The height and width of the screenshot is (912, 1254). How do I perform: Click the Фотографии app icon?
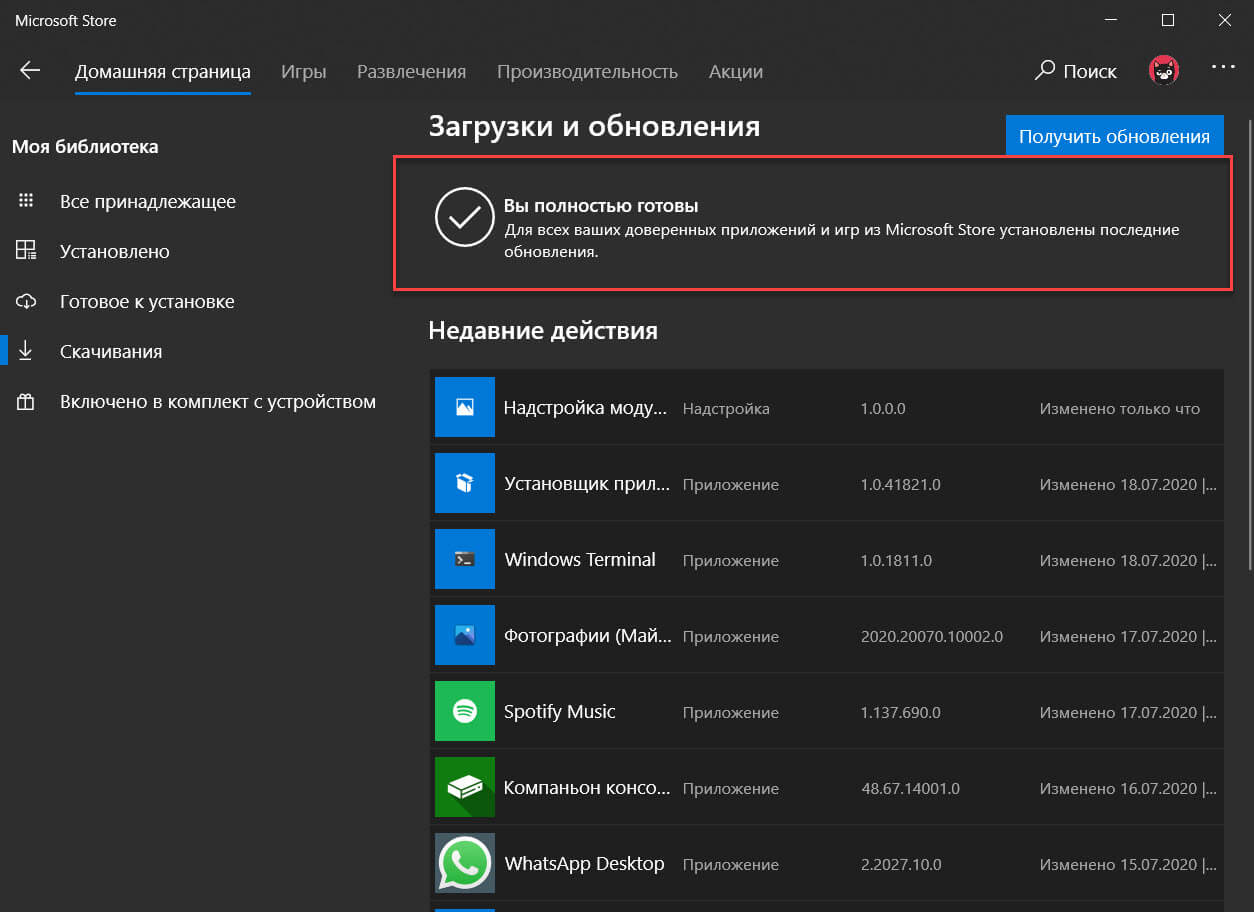pyautogui.click(x=465, y=635)
